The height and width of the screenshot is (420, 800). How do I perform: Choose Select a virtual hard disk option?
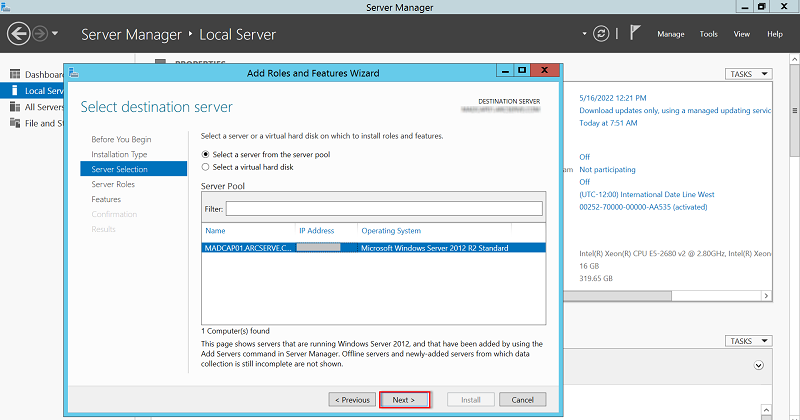click(x=248, y=167)
